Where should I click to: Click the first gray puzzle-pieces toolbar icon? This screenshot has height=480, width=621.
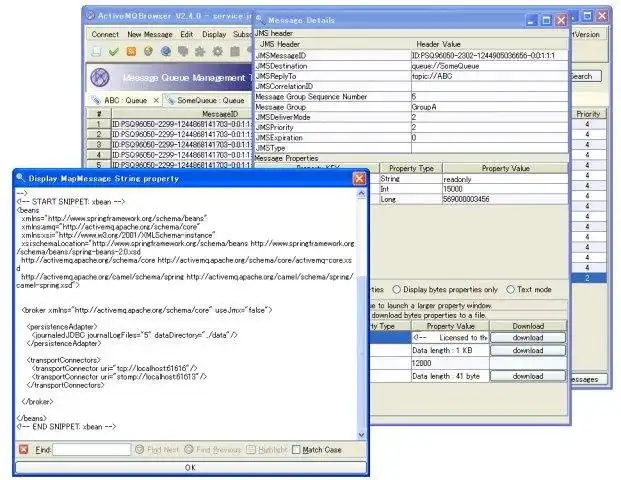tap(183, 51)
